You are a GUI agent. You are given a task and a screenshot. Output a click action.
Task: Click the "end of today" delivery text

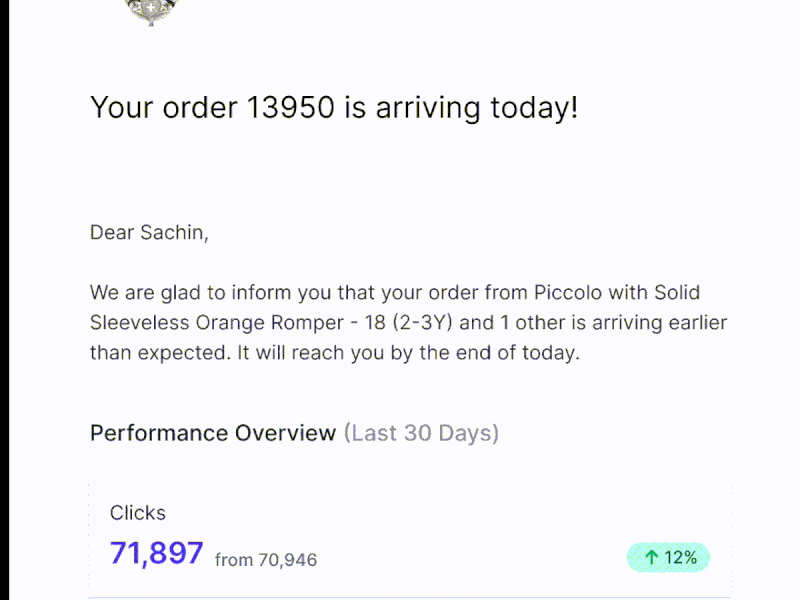coord(515,353)
